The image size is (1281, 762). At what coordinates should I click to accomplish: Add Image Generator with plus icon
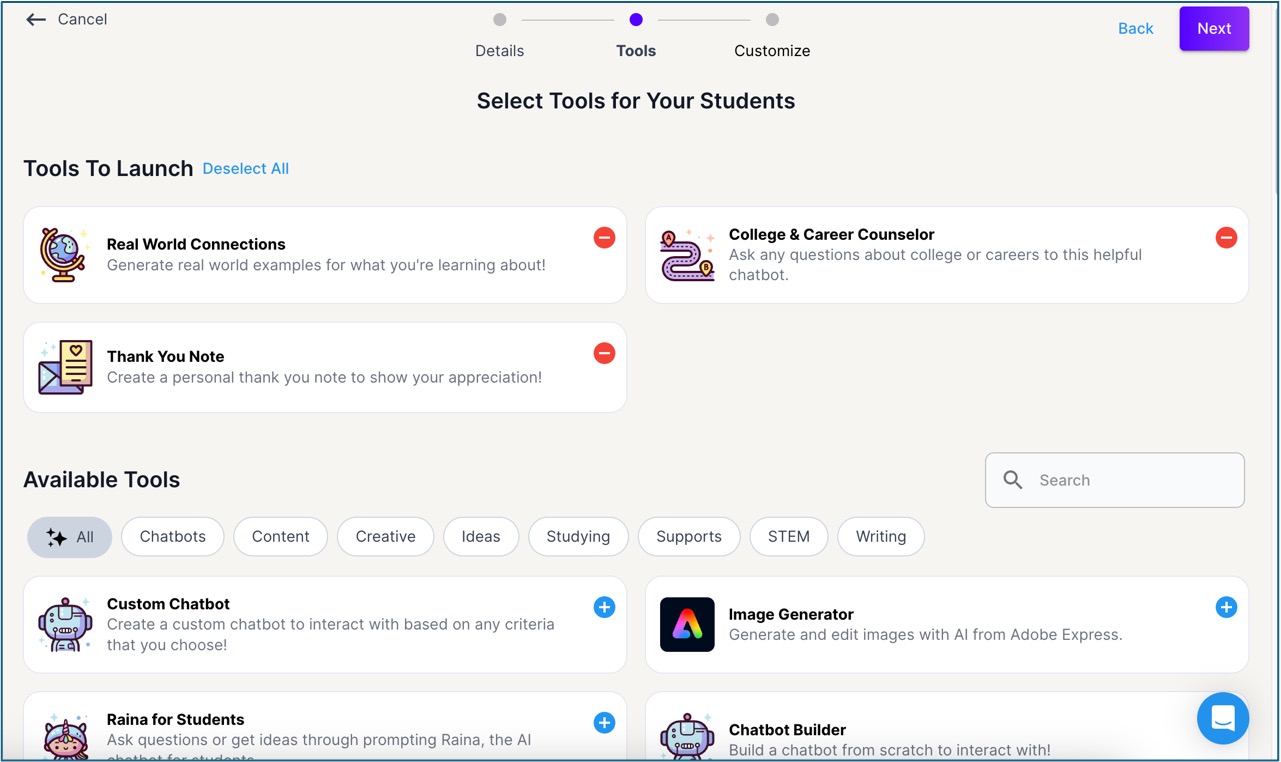(1226, 607)
